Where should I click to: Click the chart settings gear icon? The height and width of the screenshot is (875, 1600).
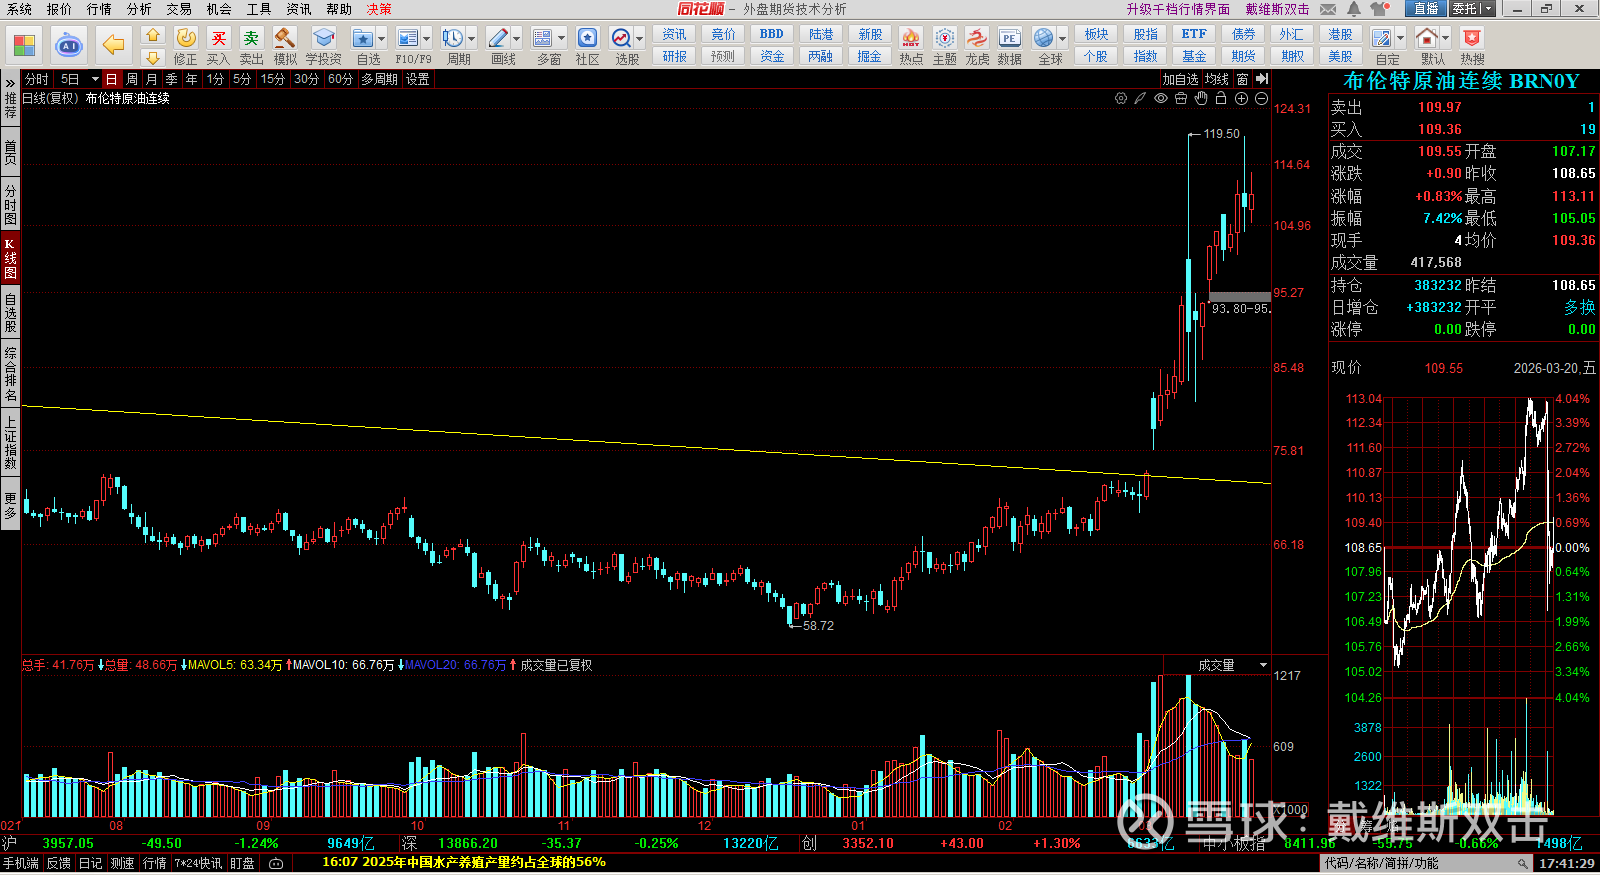pyautogui.click(x=1121, y=98)
